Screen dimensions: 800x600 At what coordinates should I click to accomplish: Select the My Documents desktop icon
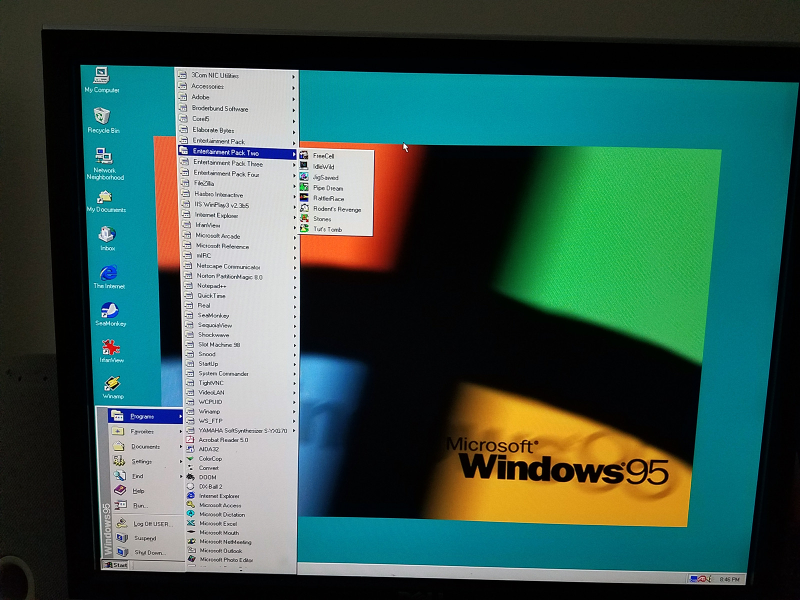click(x=106, y=201)
